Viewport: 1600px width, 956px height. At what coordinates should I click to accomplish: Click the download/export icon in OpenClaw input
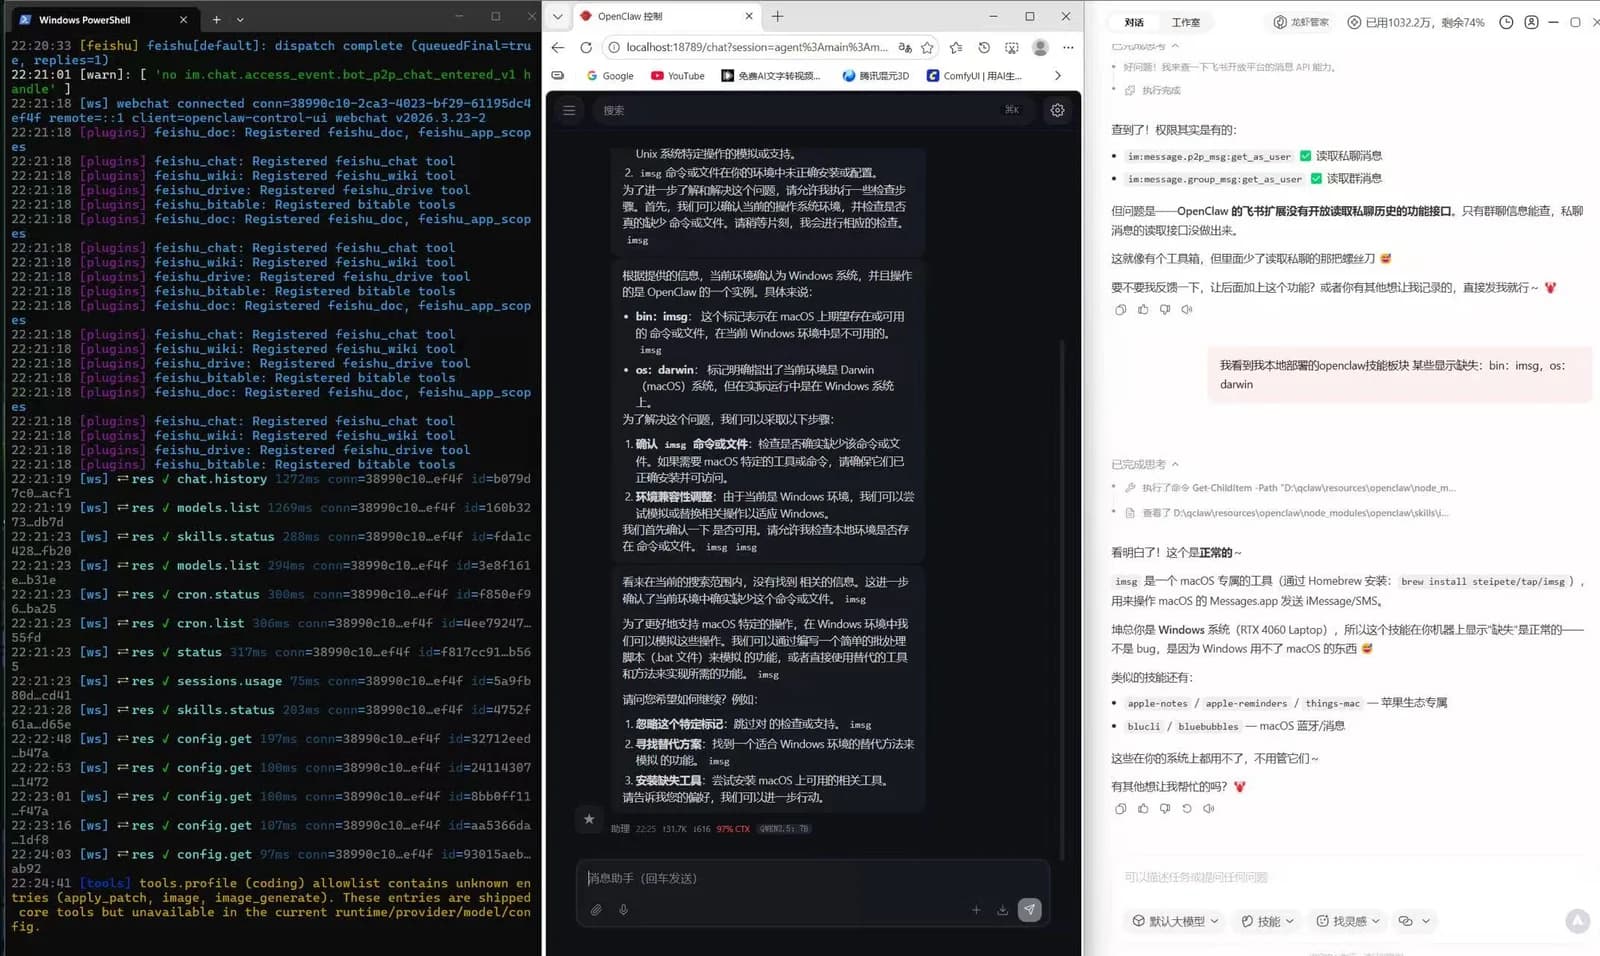[1002, 910]
